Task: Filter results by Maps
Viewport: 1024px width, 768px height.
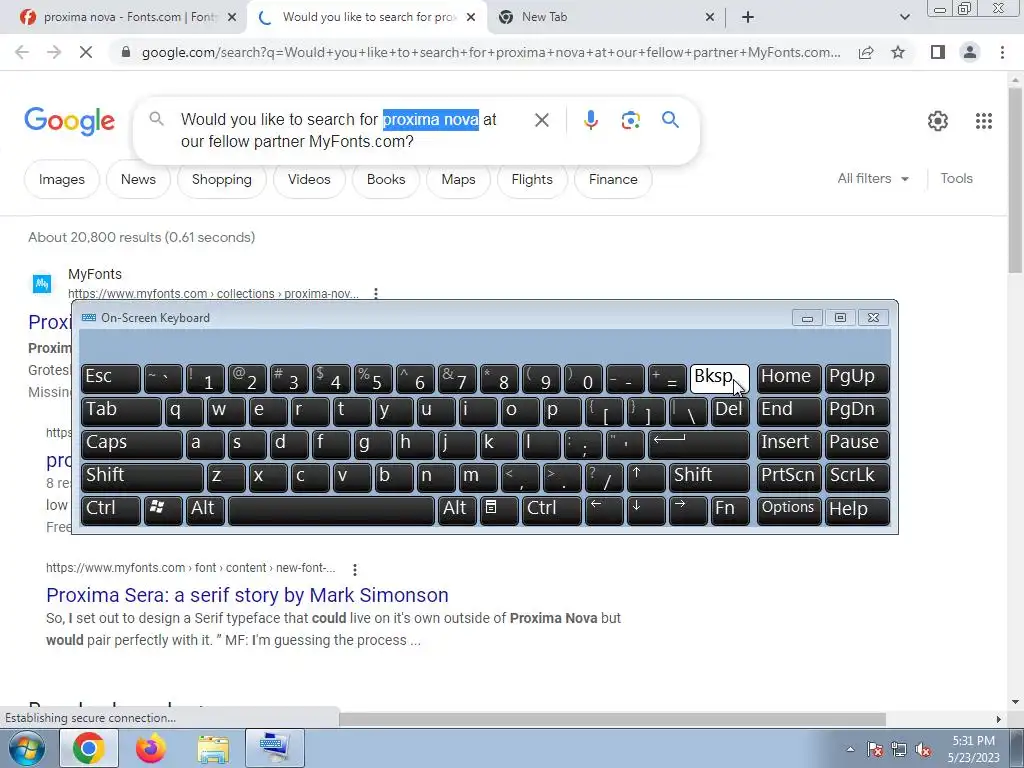Action: click(458, 179)
